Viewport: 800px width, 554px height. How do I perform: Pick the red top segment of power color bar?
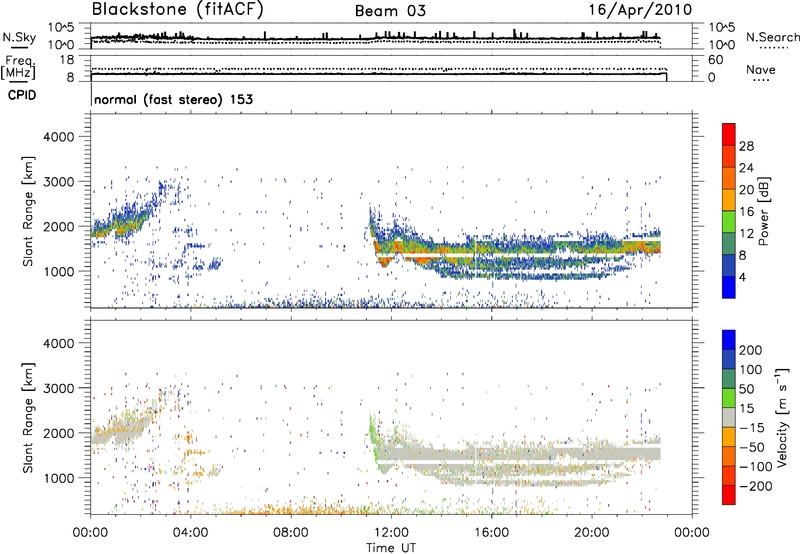(729, 134)
